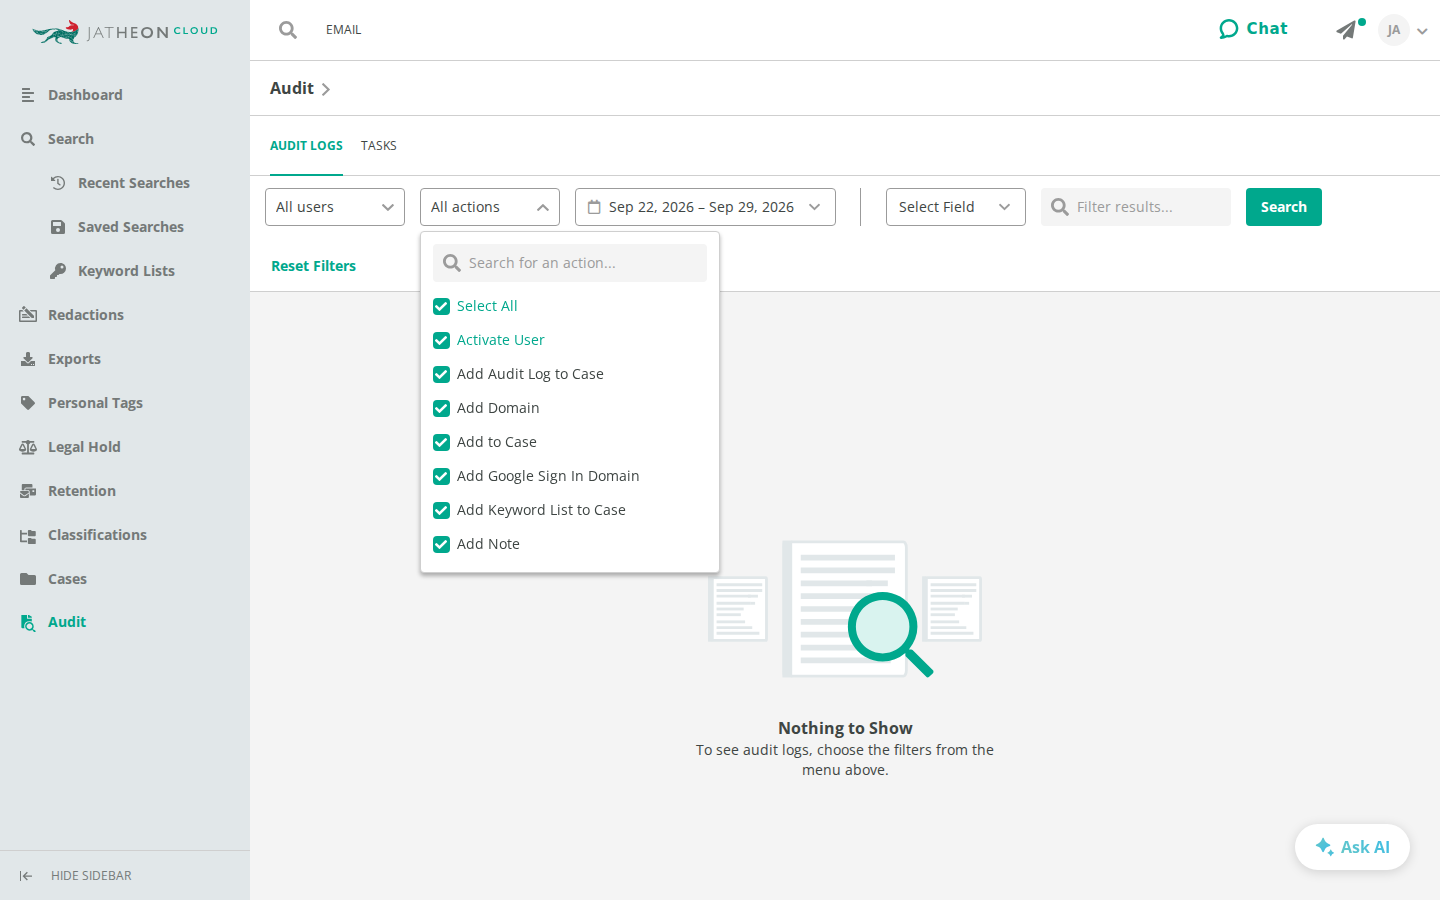Open the Ask AI assistant
The image size is (1440, 900).
(x=1352, y=847)
